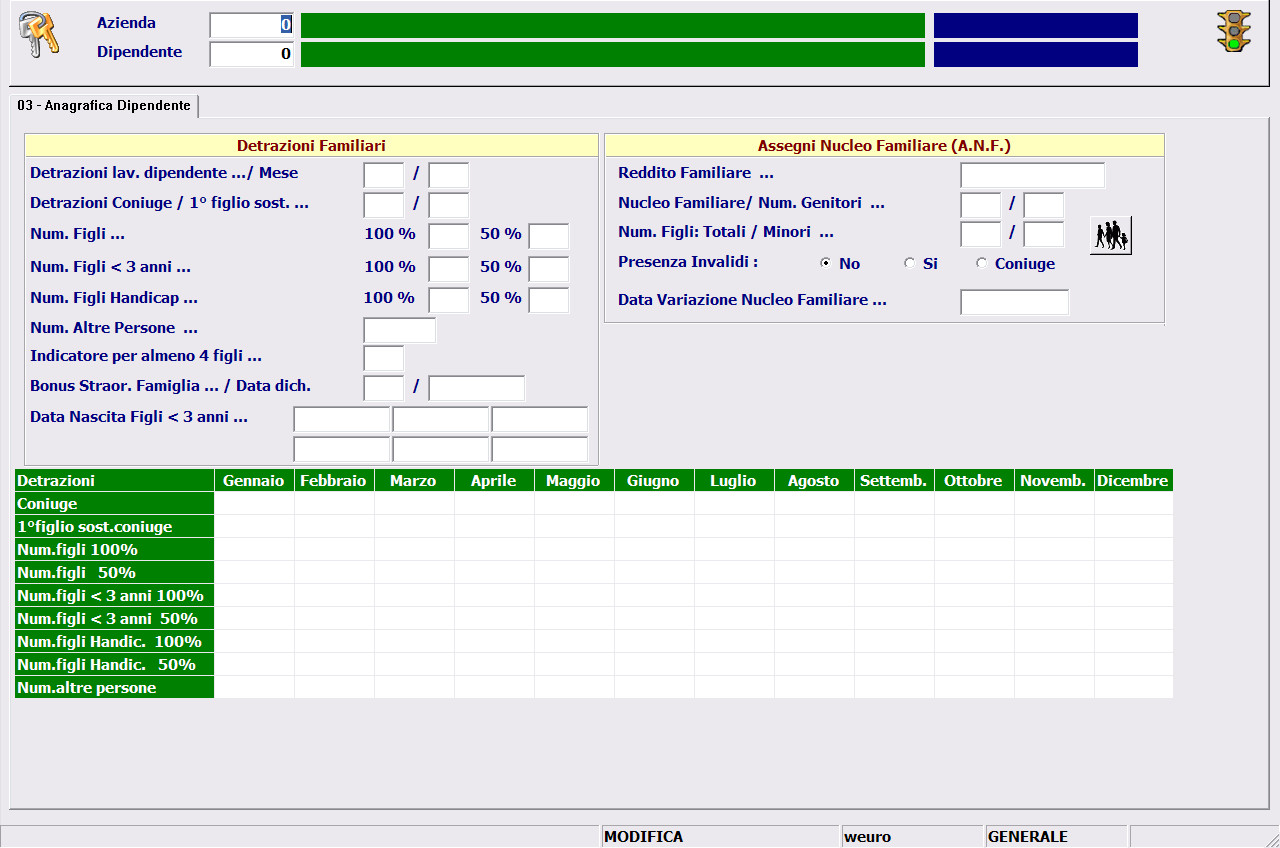Click the Num.altre persone row header
Screen dimensions: 1280x848
[114, 688]
